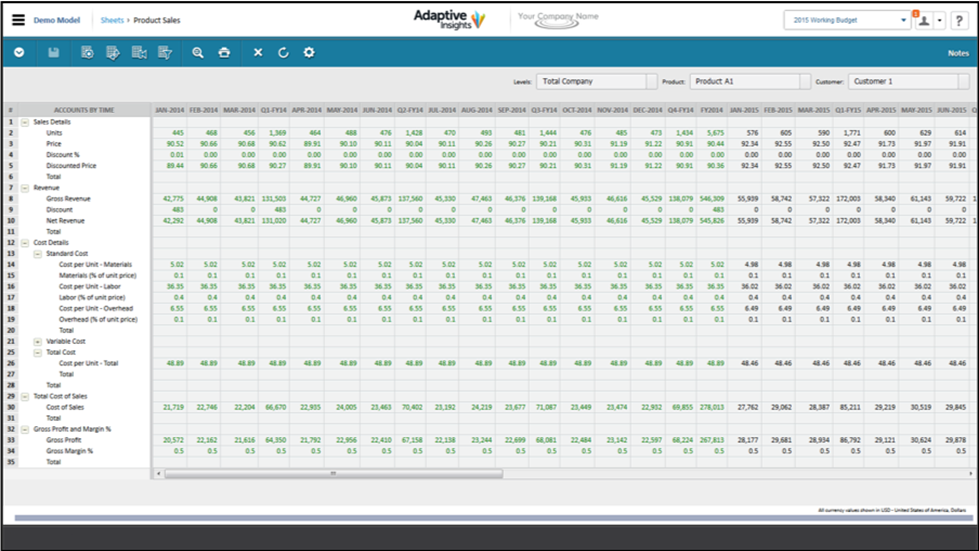
Task: Click the sheet-with-diamond-arrow toolbar icon
Action: 113,52
